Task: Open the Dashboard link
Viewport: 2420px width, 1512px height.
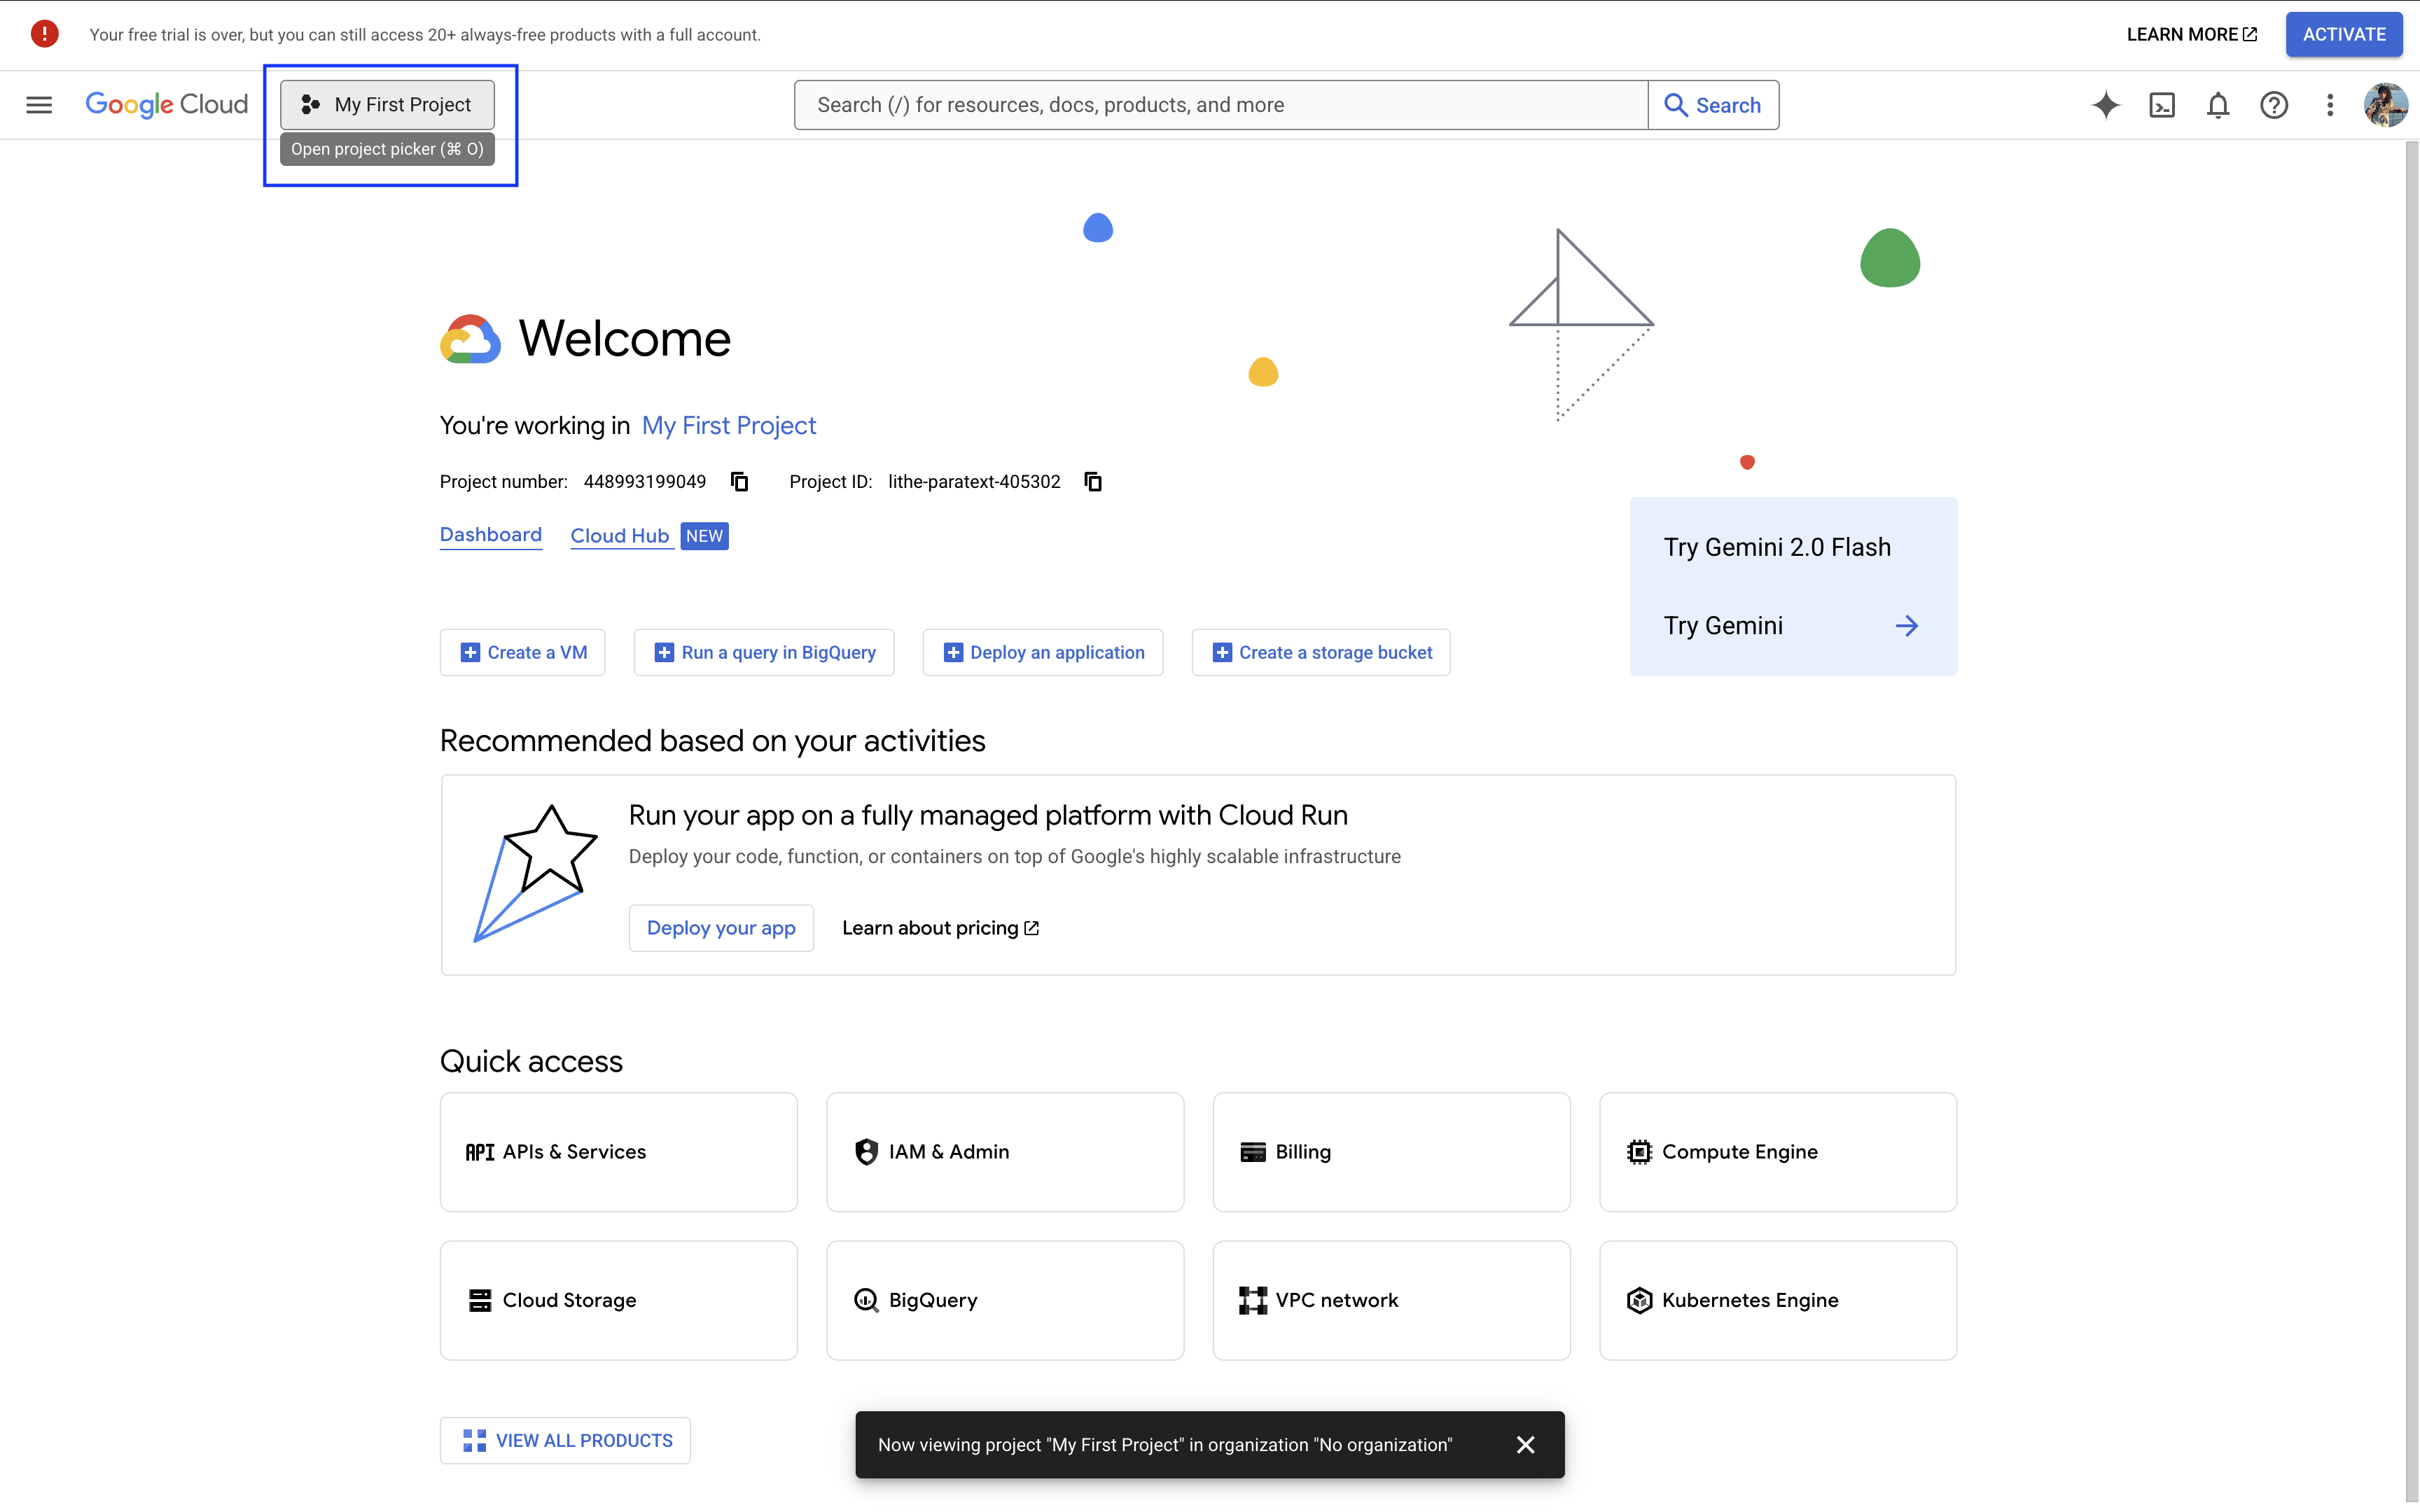Action: (490, 535)
